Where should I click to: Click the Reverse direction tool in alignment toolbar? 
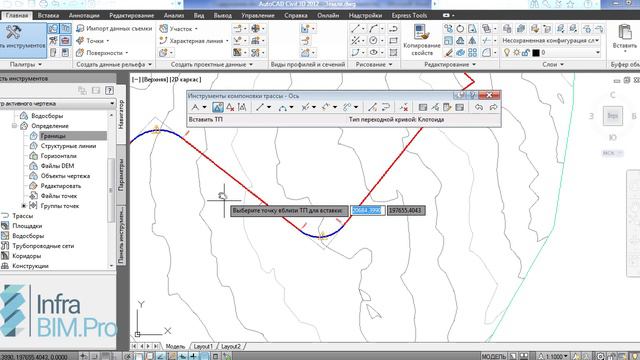(x=385, y=107)
